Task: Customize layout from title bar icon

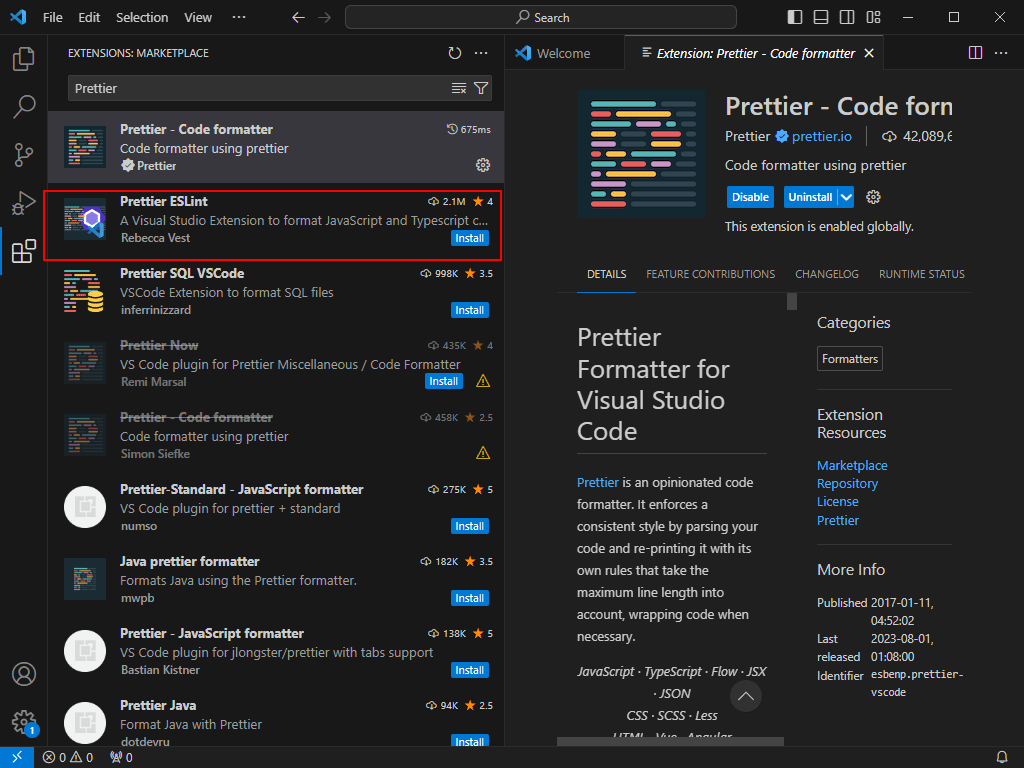Action: coord(874,18)
